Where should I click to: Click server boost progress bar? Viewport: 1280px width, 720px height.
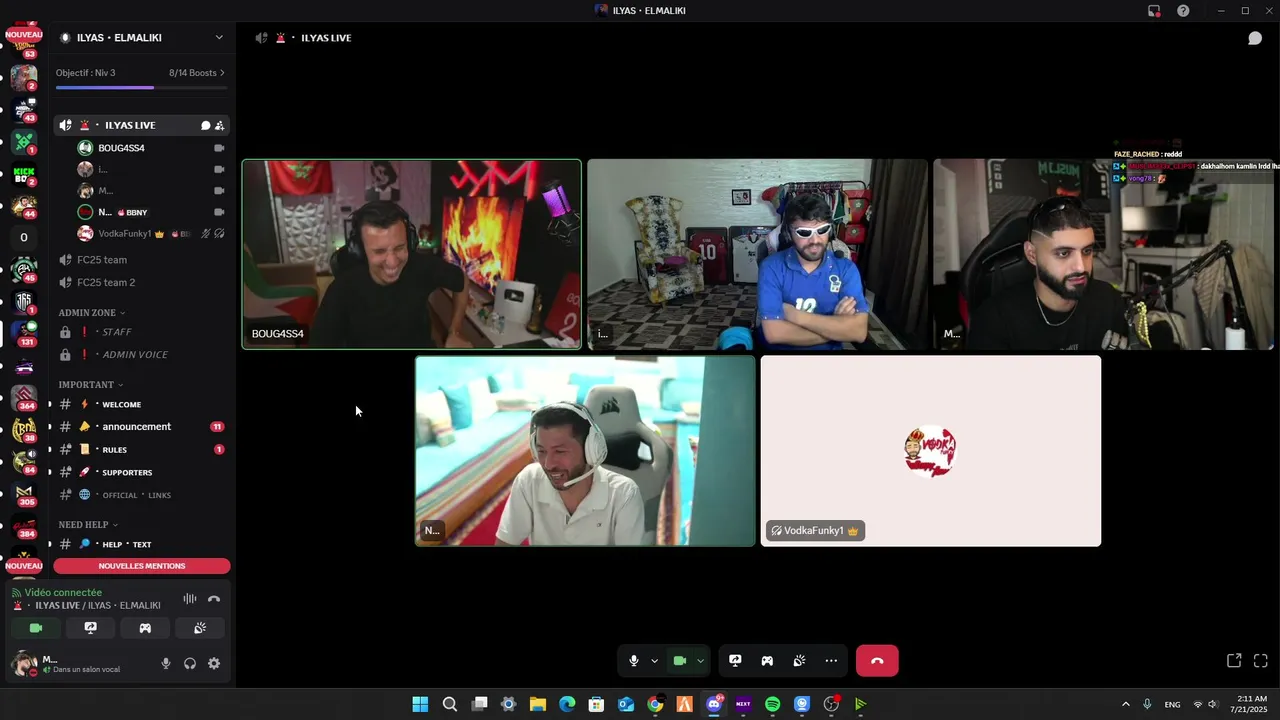pos(140,88)
